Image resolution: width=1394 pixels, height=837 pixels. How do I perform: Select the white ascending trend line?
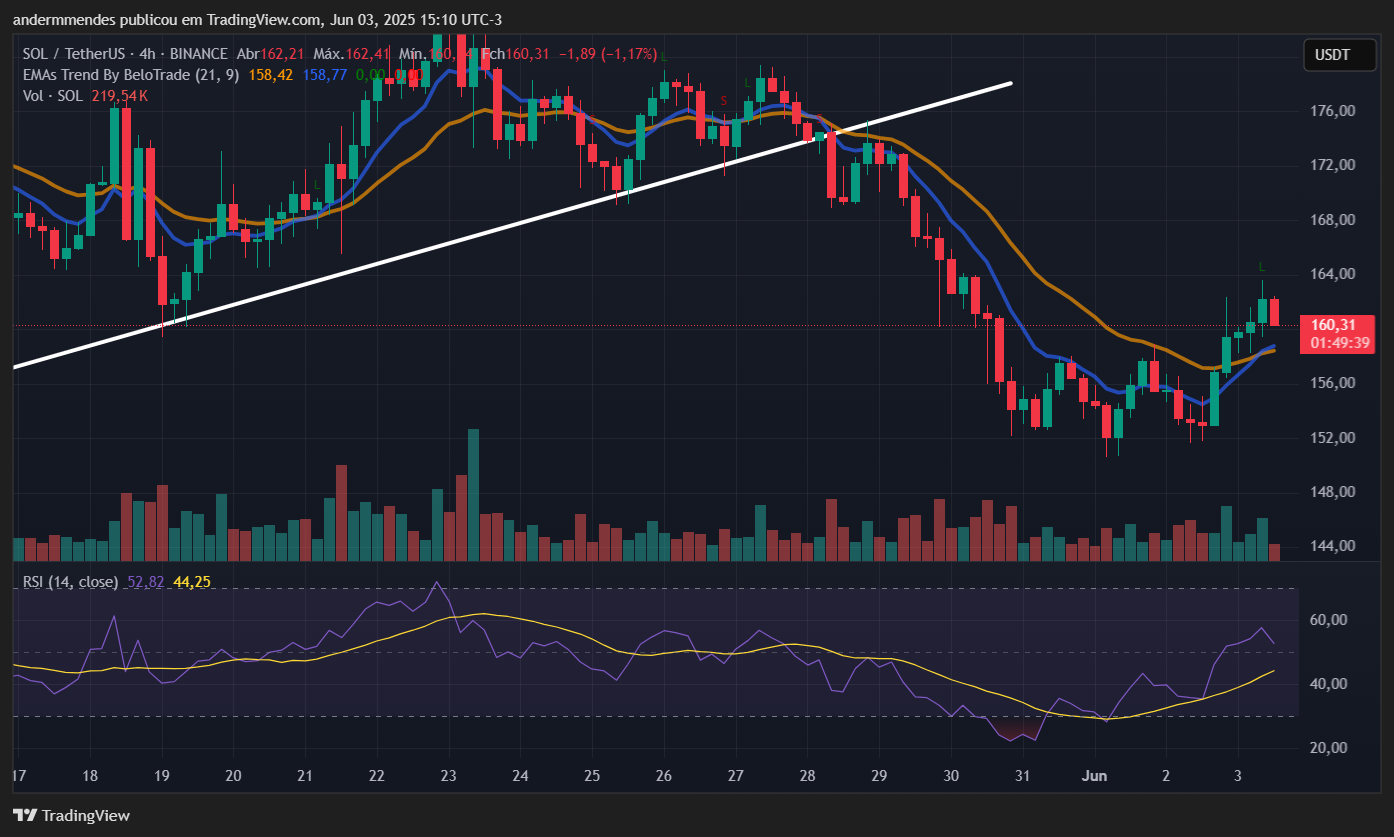512,225
